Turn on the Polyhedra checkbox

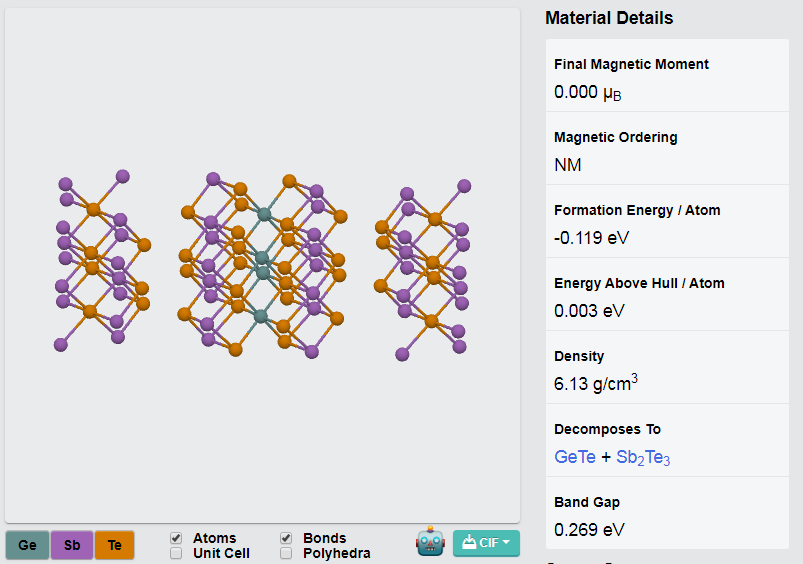click(x=286, y=553)
